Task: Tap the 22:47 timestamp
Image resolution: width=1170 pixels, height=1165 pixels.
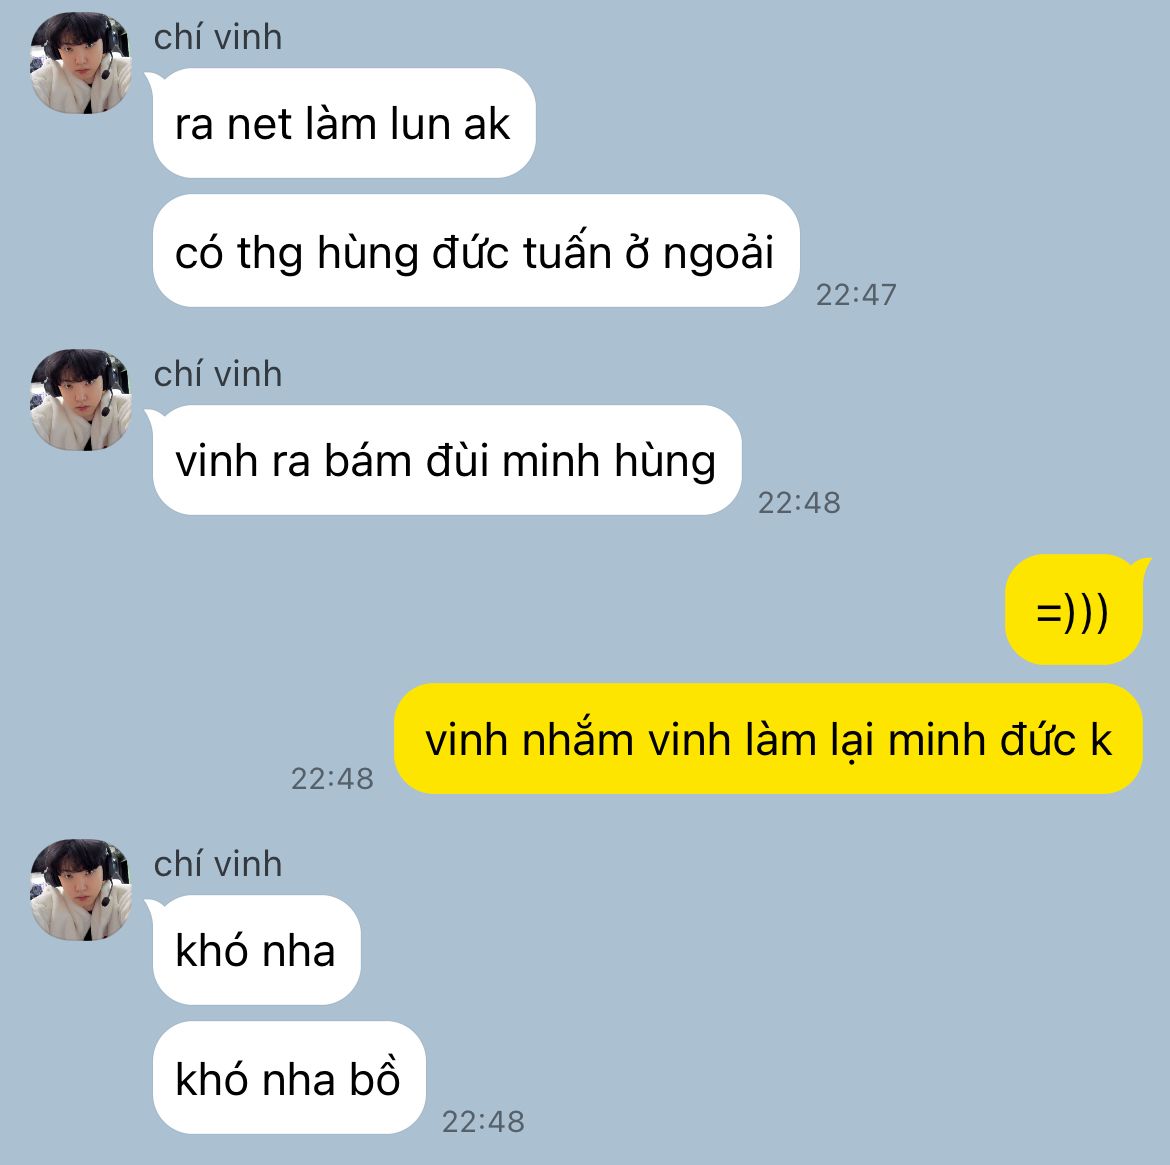Action: pyautogui.click(x=856, y=295)
